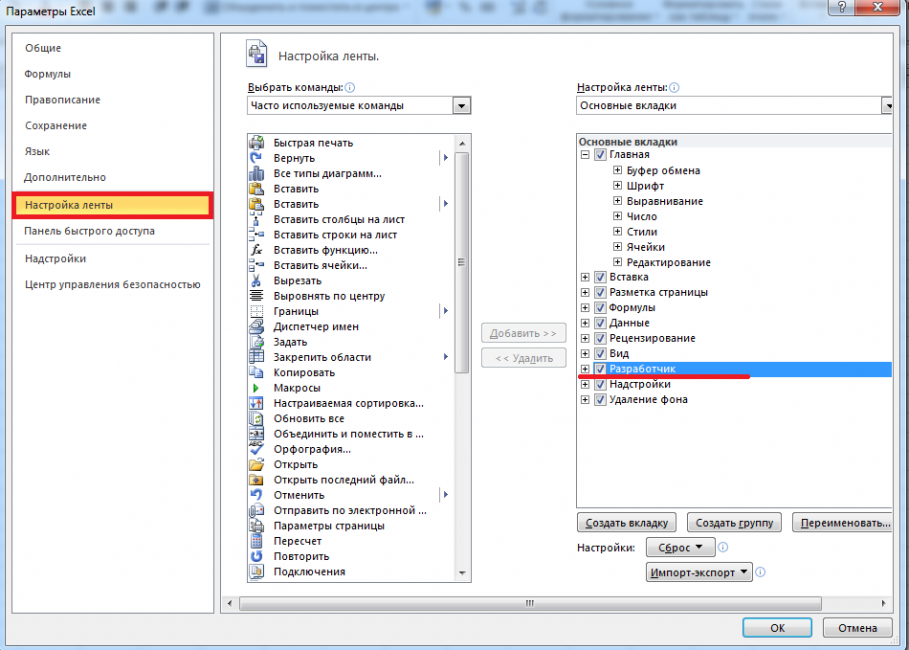909x650 pixels.
Task: Click the command list vertical scrollbar thumb
Action: (x=462, y=262)
